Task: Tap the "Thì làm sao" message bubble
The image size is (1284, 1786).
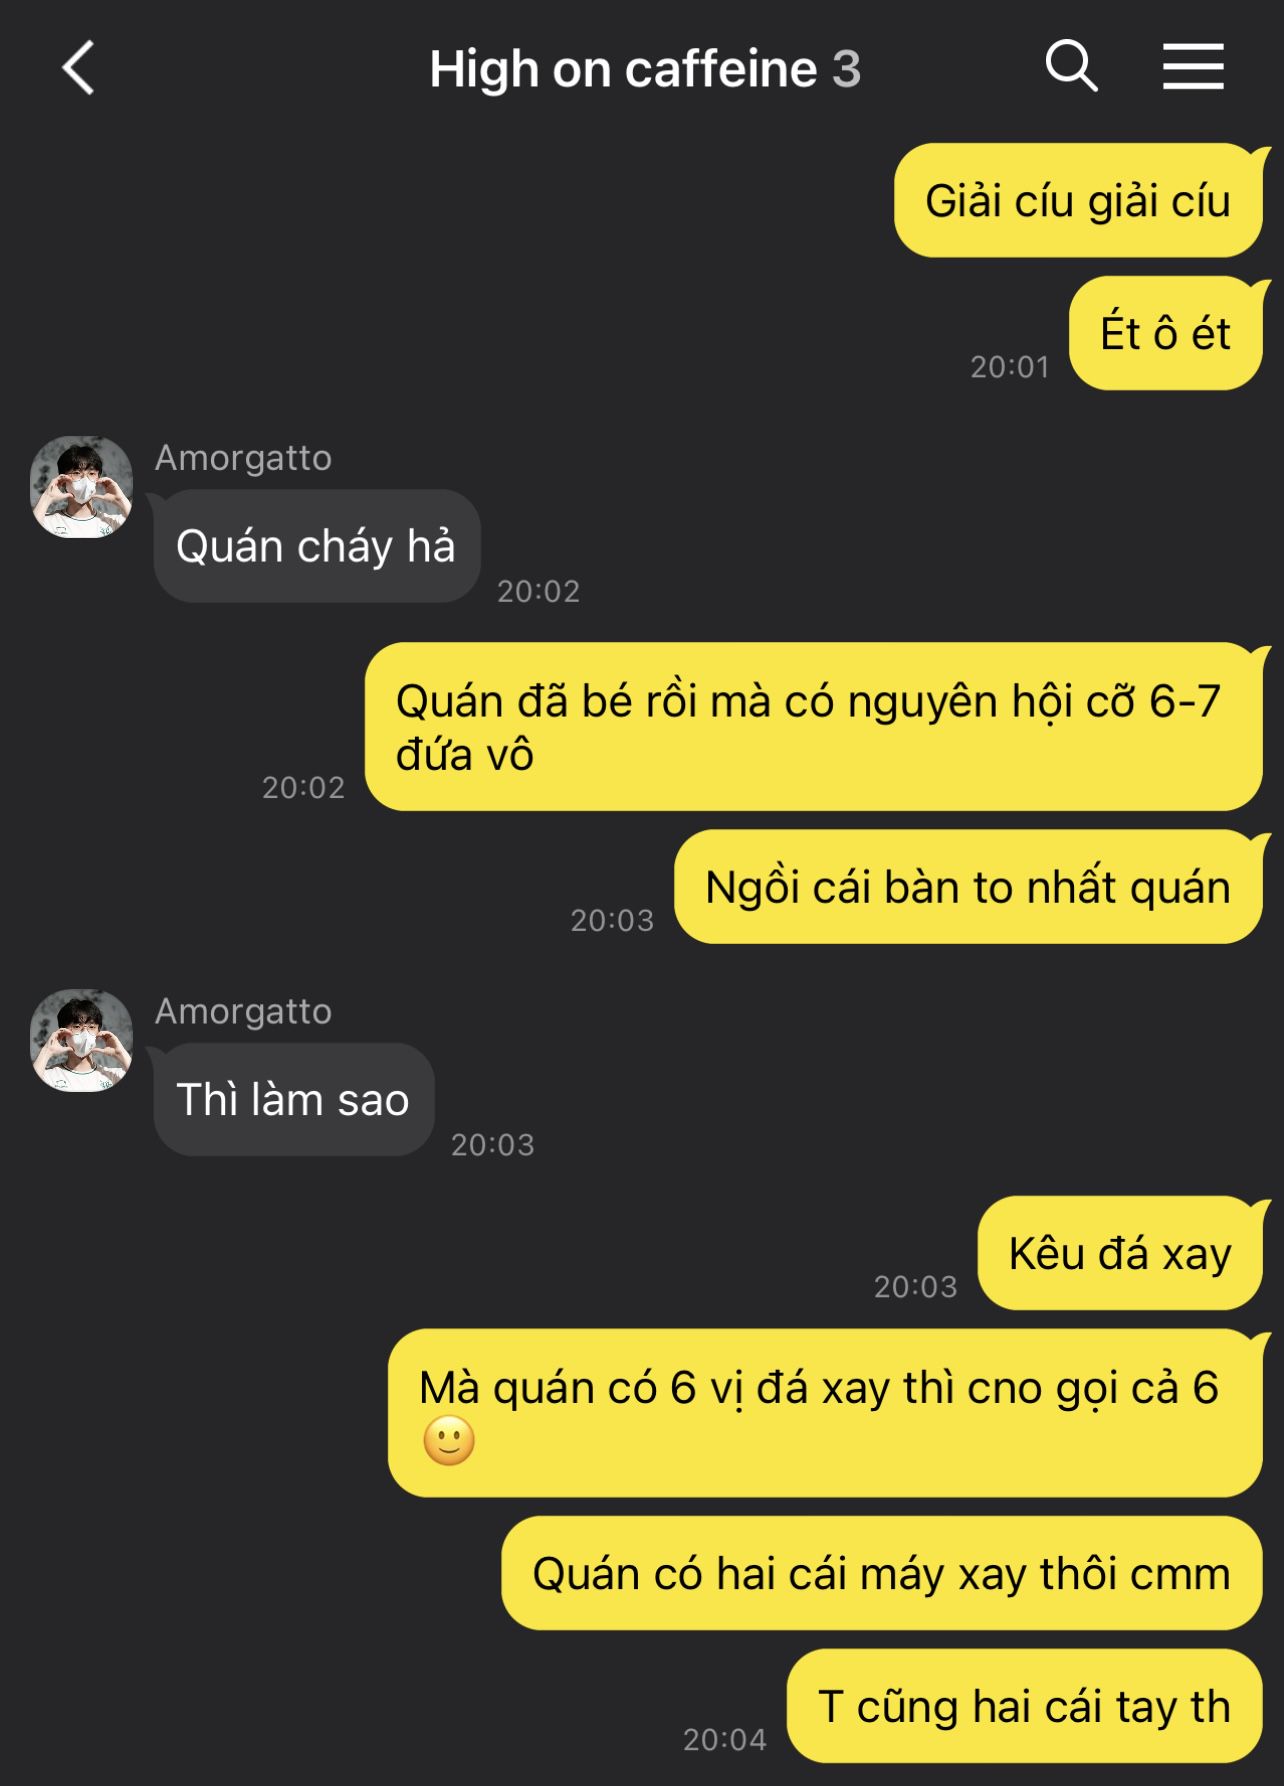Action: click(x=294, y=1099)
